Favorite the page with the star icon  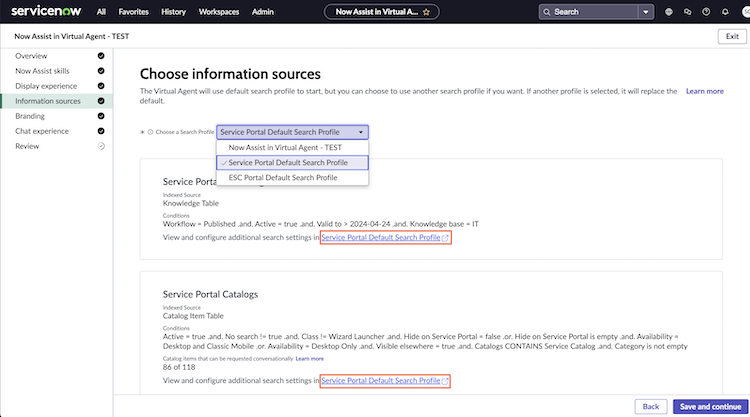click(x=426, y=12)
